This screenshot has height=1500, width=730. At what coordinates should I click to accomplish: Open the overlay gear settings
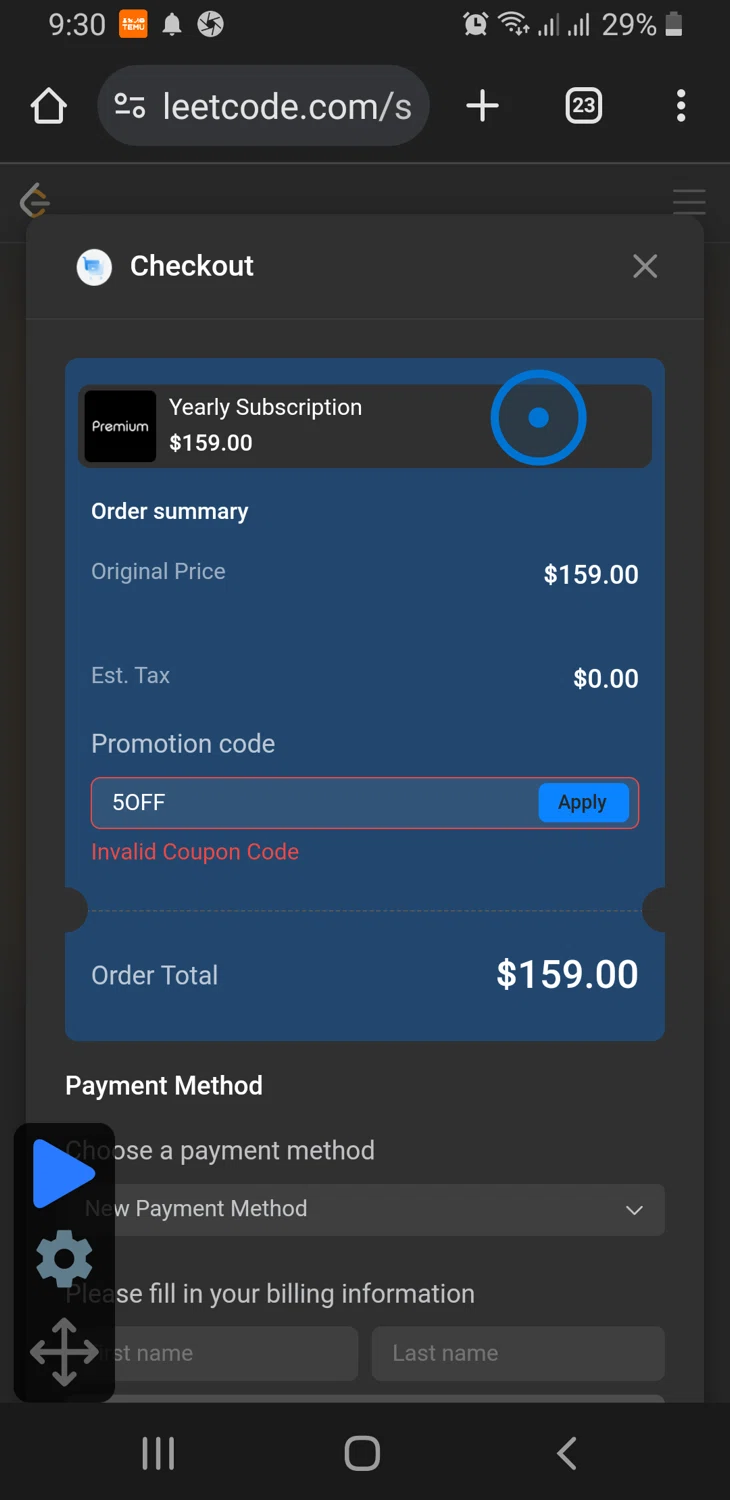64,1259
